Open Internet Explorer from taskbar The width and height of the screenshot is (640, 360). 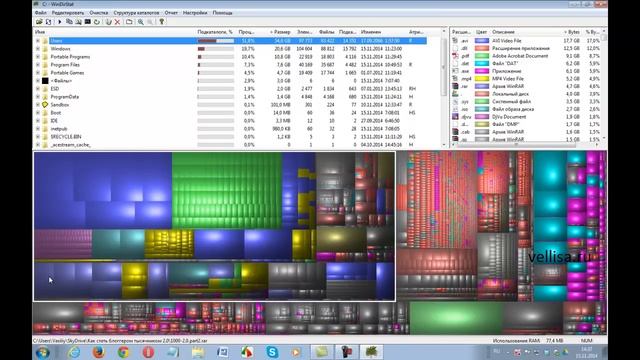(x=74, y=352)
